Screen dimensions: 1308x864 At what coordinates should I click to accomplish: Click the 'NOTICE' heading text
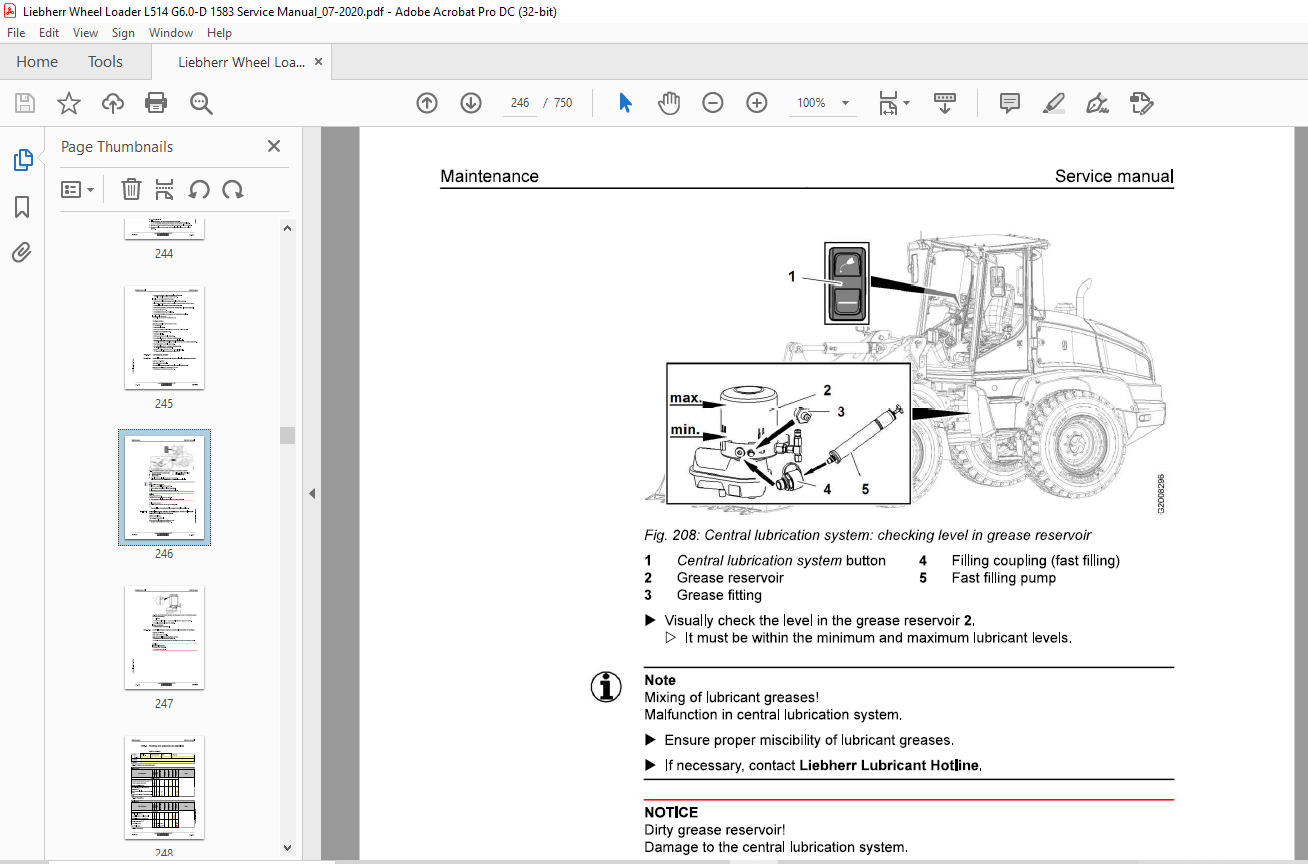[671, 812]
